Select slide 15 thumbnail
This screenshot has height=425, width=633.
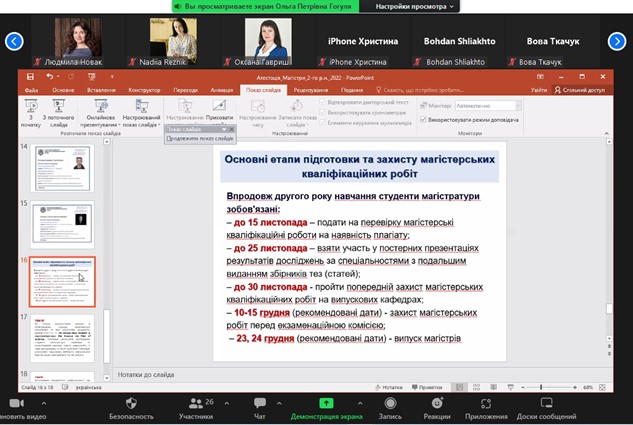(x=62, y=224)
